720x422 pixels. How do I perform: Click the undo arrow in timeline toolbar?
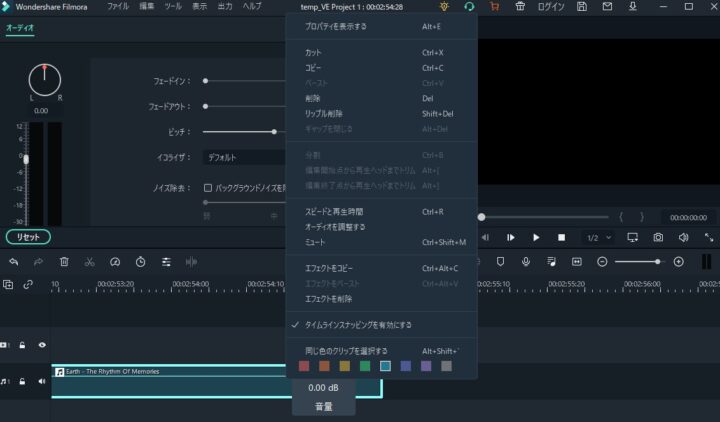(x=13, y=261)
